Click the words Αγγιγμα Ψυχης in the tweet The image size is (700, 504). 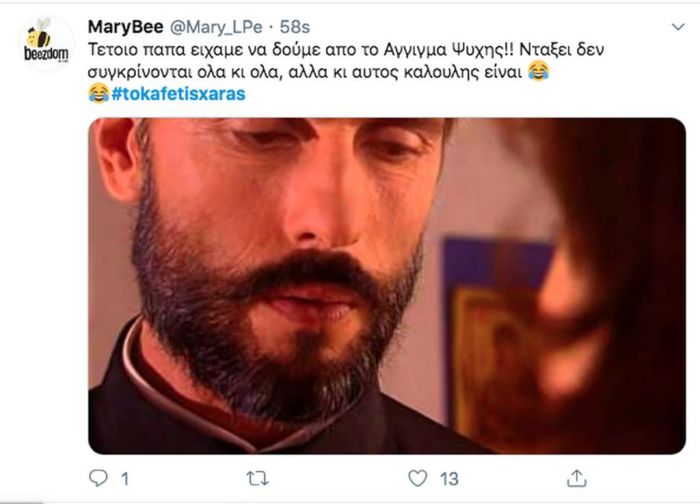click(444, 50)
